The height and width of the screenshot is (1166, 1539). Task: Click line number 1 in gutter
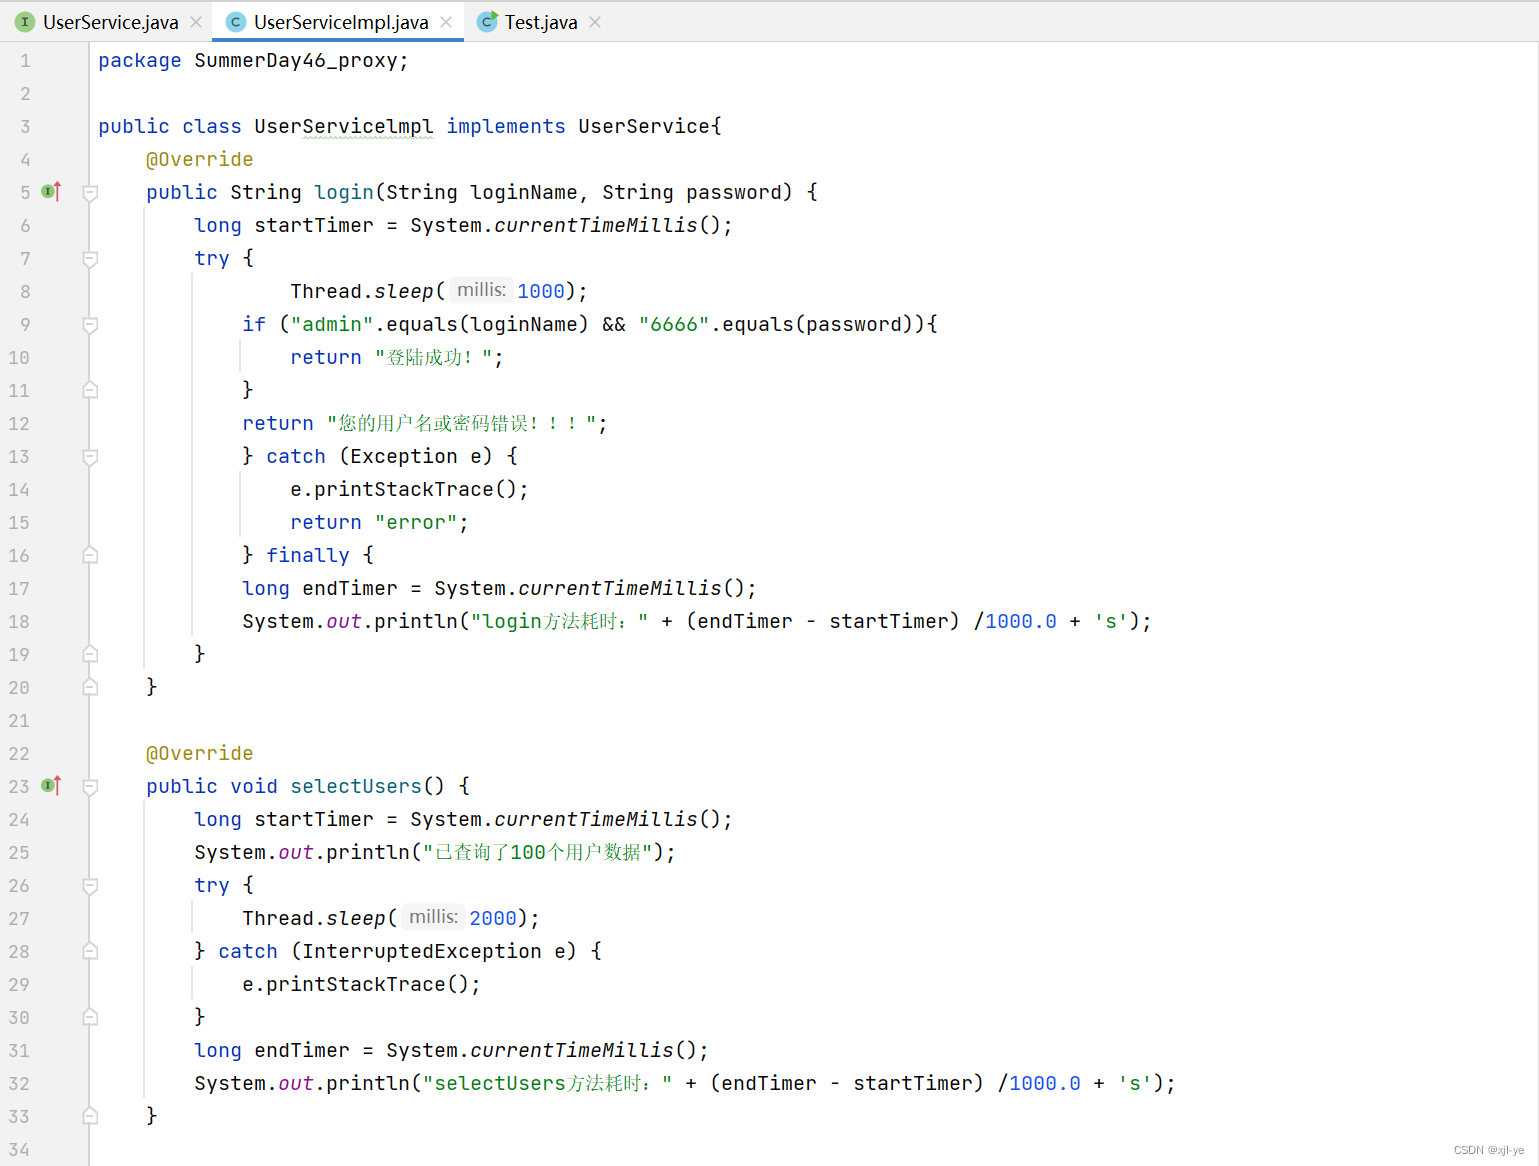25,60
